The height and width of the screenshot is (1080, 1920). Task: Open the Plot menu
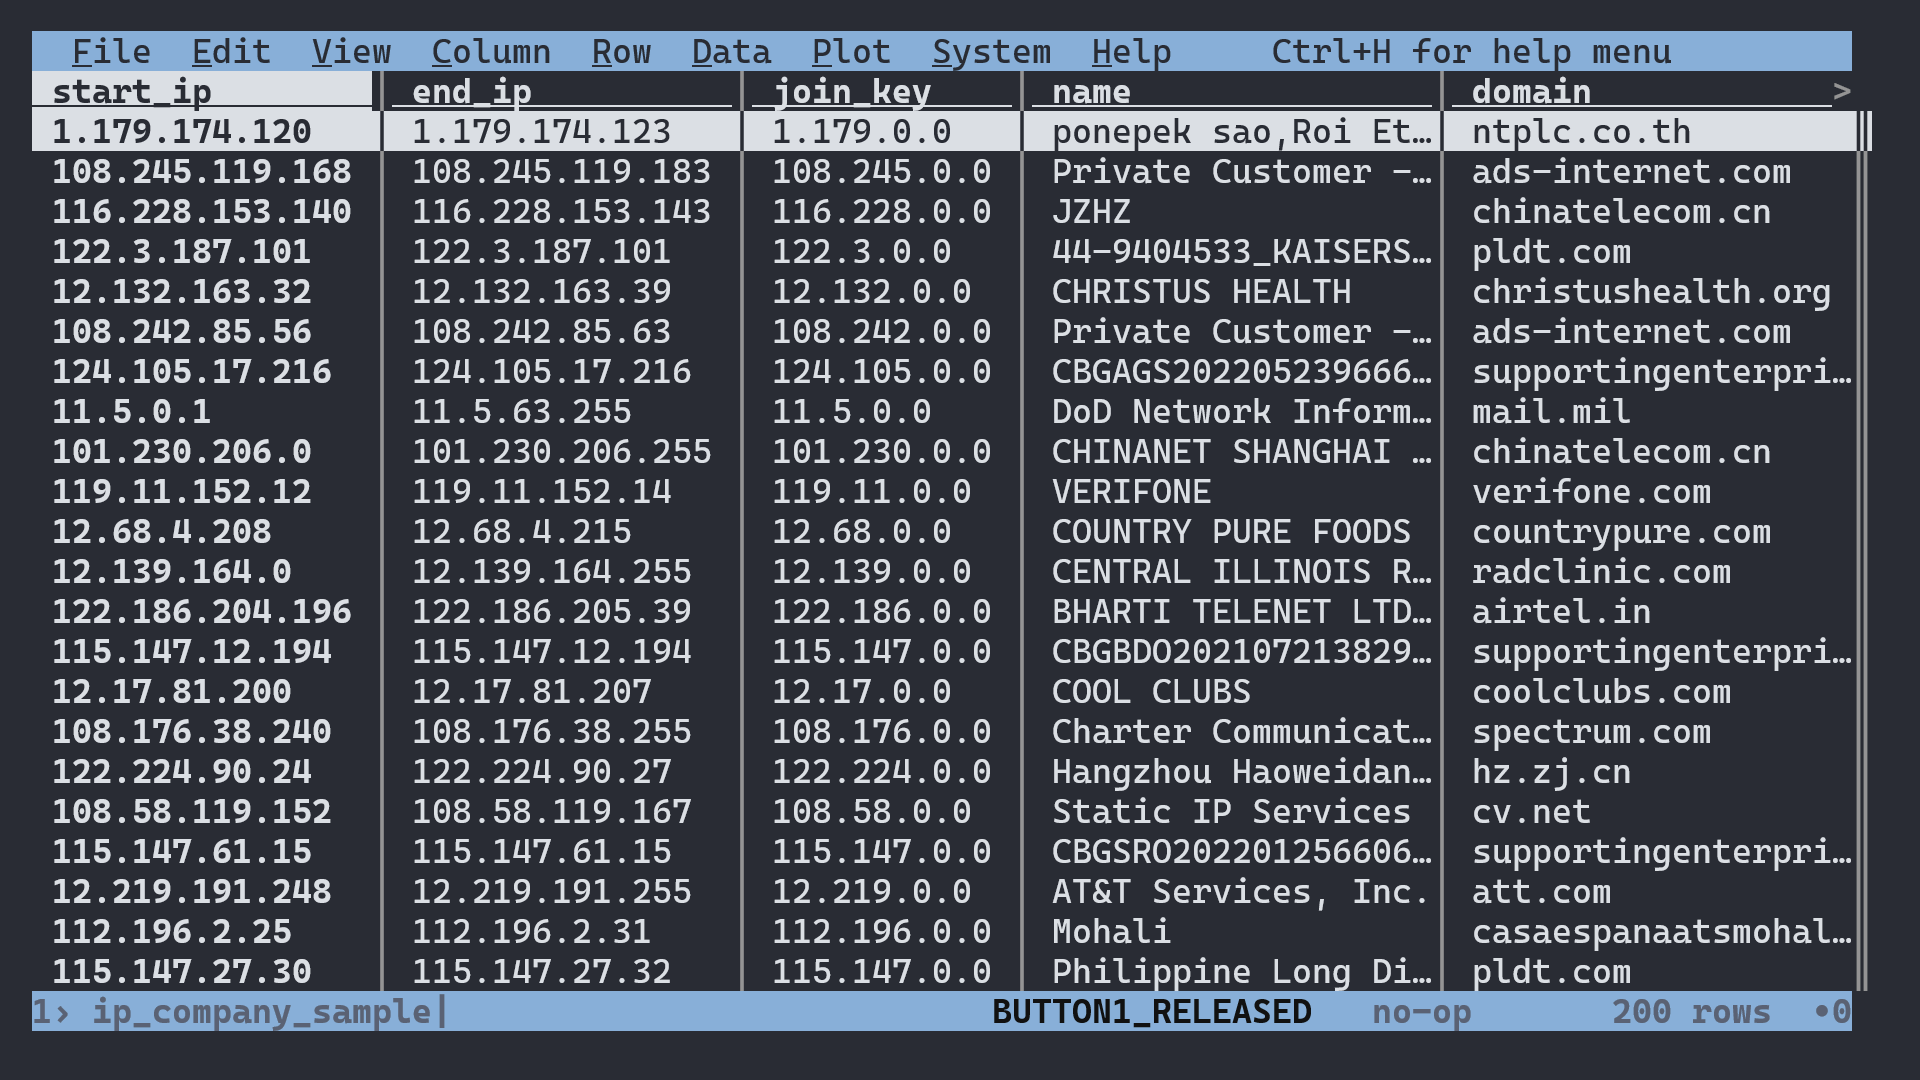(x=851, y=51)
